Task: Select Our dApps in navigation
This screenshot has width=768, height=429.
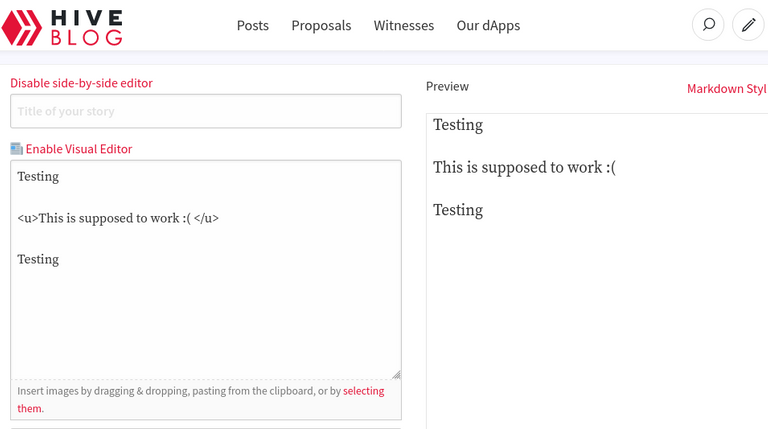Action: click(x=488, y=25)
